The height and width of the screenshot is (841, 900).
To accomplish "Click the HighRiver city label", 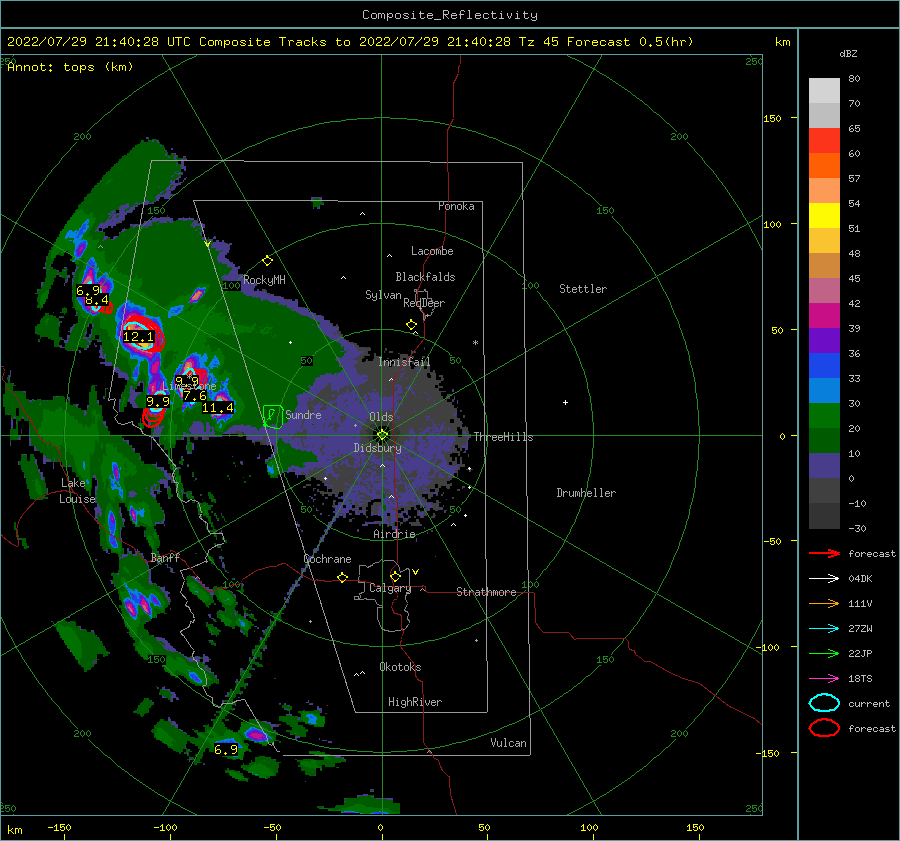I will tap(415, 702).
